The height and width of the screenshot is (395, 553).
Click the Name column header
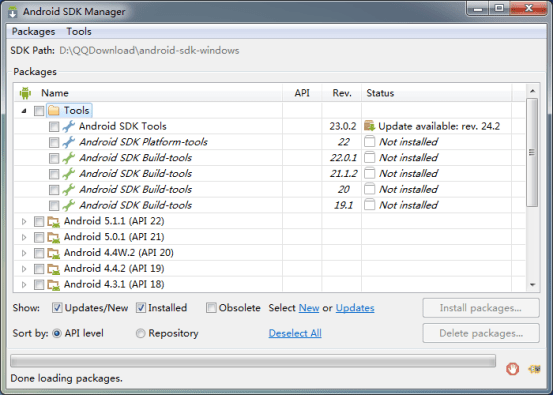click(x=148, y=93)
